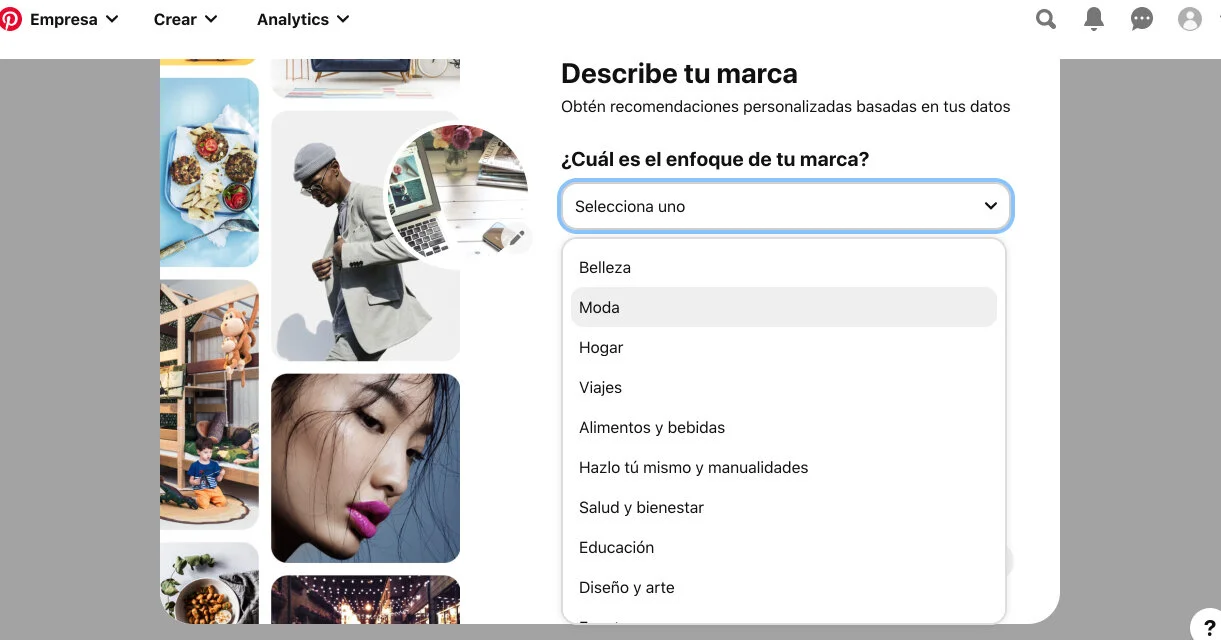The width and height of the screenshot is (1221, 640).
Task: Click the child's bunk bed playroom image
Action: tap(209, 404)
